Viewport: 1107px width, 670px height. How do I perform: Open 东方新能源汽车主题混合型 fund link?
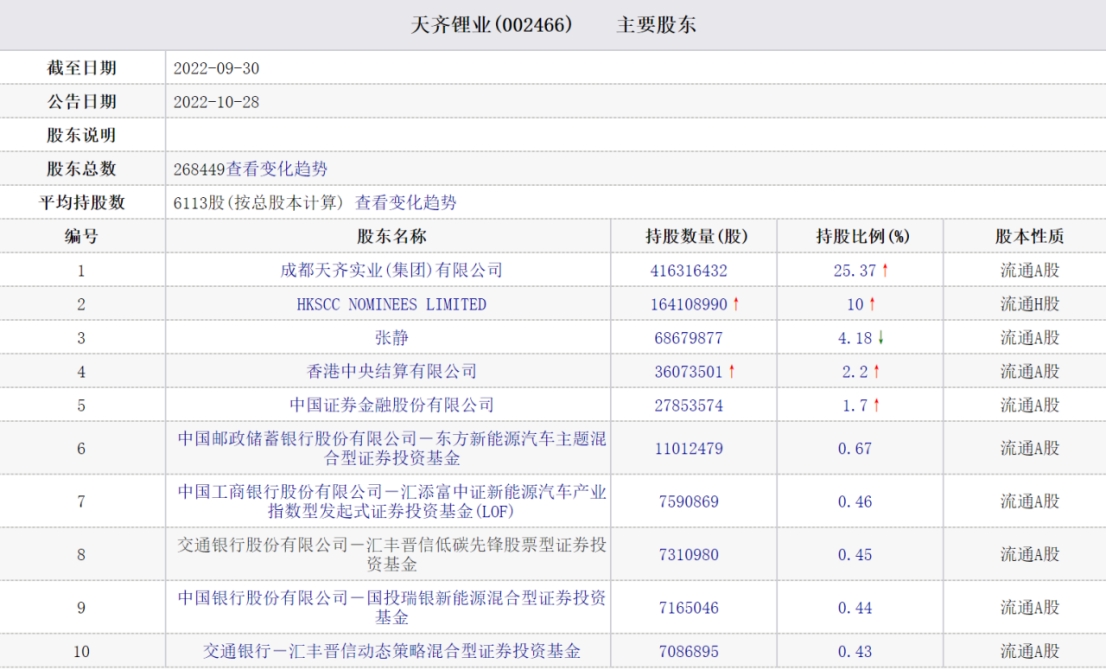(x=391, y=448)
